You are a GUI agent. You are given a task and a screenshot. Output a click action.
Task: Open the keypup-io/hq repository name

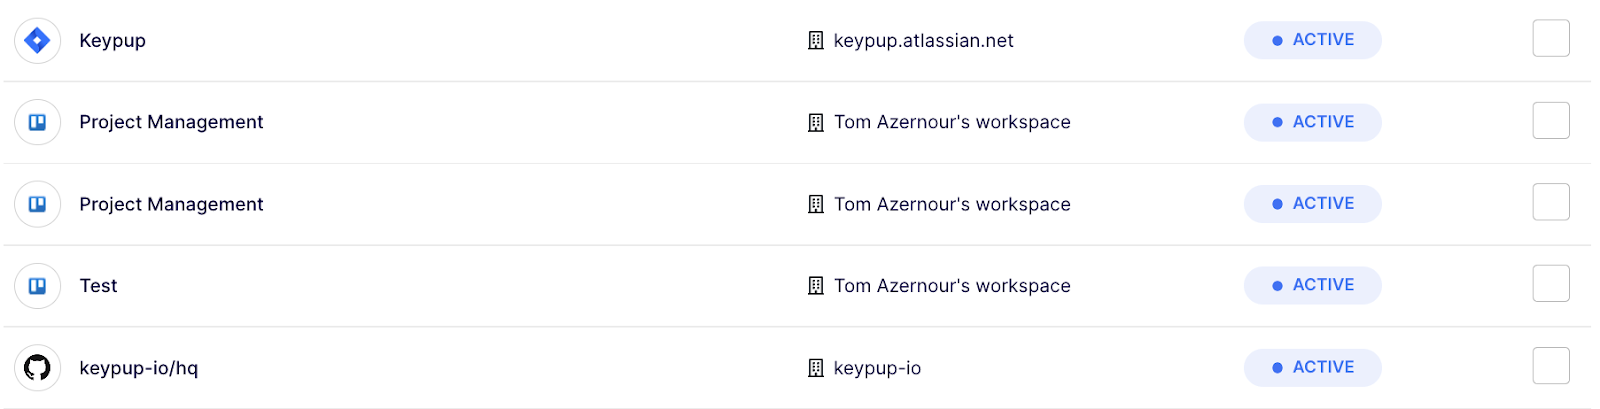(139, 368)
